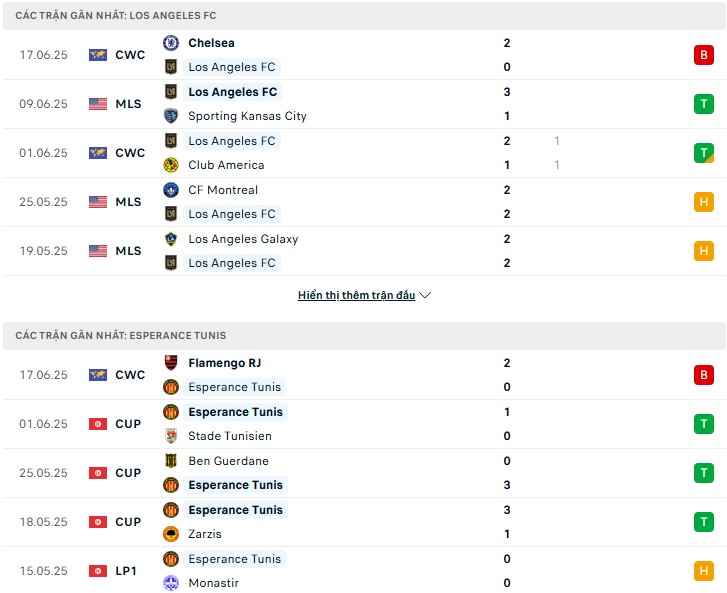Click the Tunisia flag beside LP1 on 15.05.25
Image resolution: width=727 pixels, height=593 pixels.
(x=98, y=571)
